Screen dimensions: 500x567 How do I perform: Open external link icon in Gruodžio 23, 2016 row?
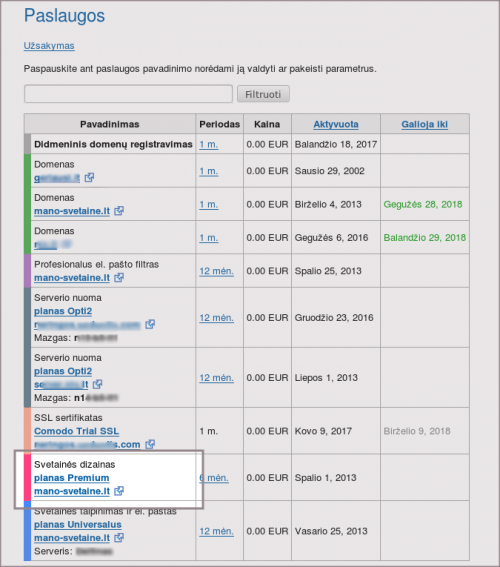click(x=150, y=324)
